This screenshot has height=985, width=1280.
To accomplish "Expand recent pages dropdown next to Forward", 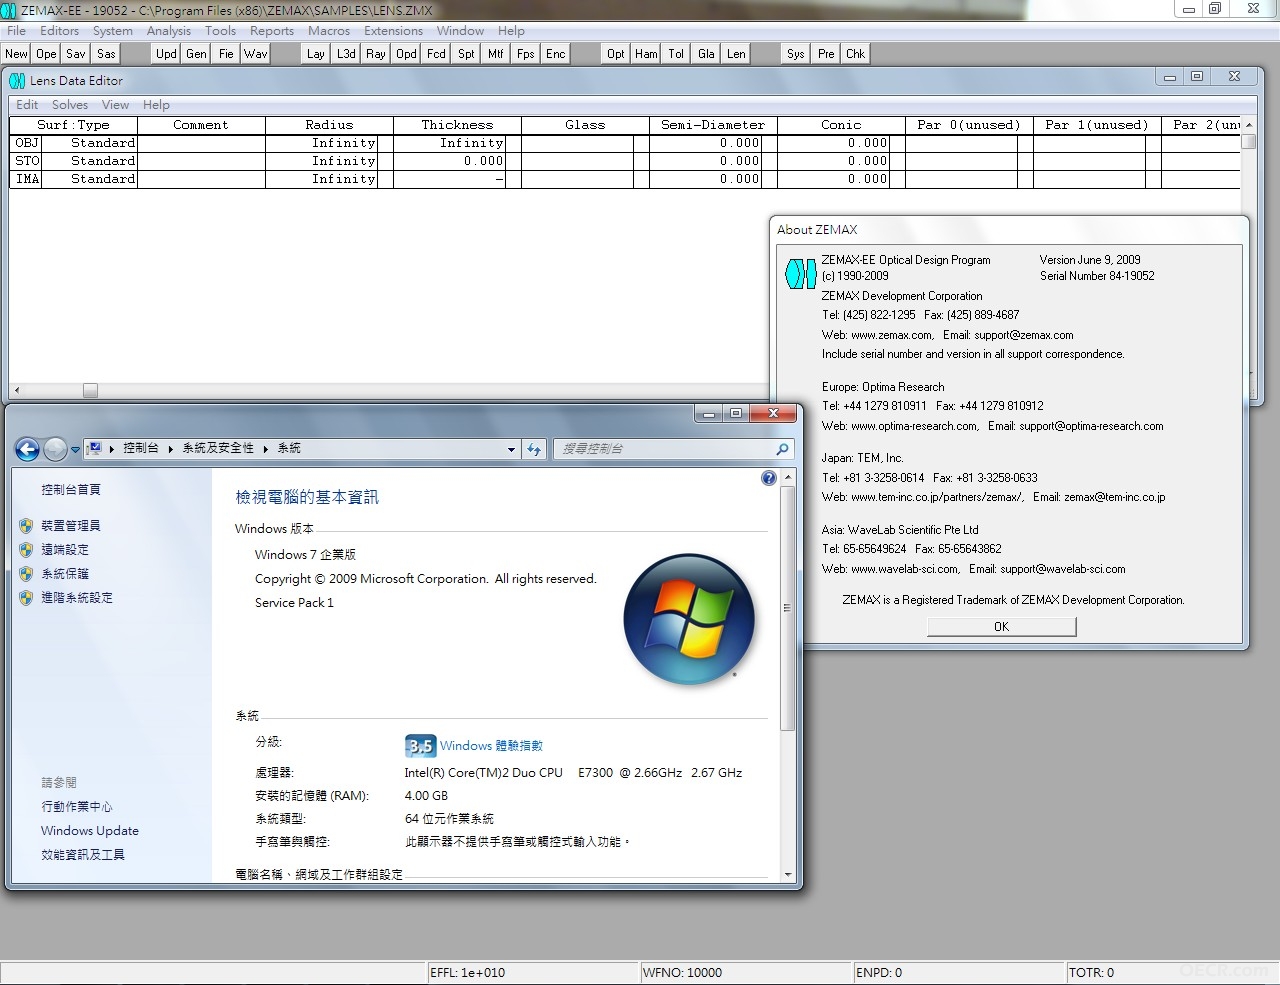I will [75, 450].
